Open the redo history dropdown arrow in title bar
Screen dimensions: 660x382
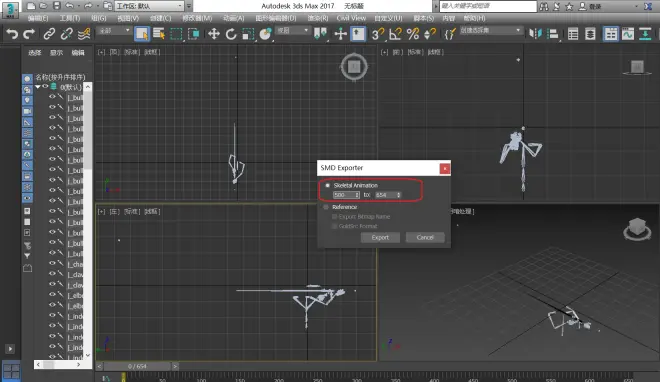pyautogui.click(x=97, y=6)
